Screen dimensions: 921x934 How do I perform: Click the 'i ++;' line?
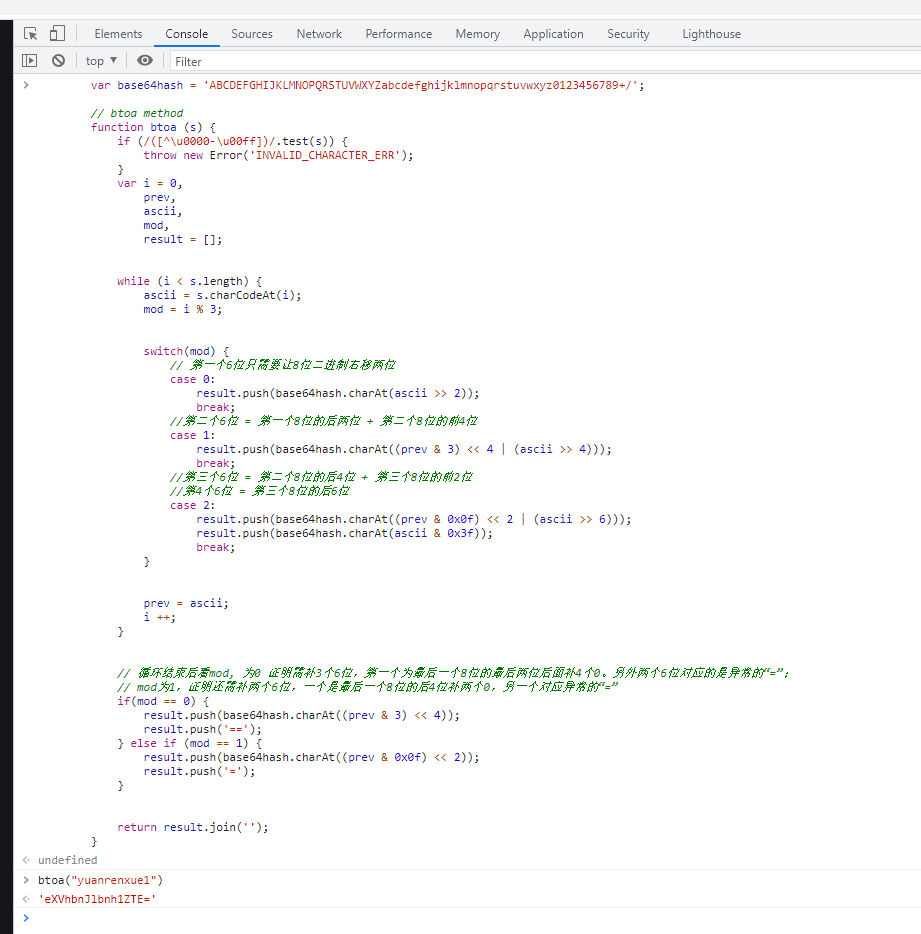pos(160,617)
